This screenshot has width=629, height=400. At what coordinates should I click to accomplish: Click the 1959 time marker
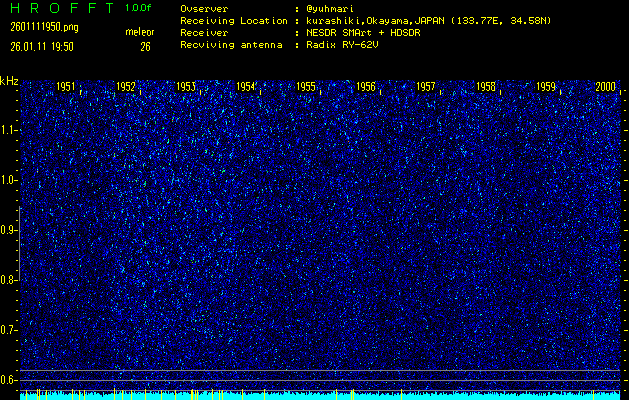(x=546, y=87)
